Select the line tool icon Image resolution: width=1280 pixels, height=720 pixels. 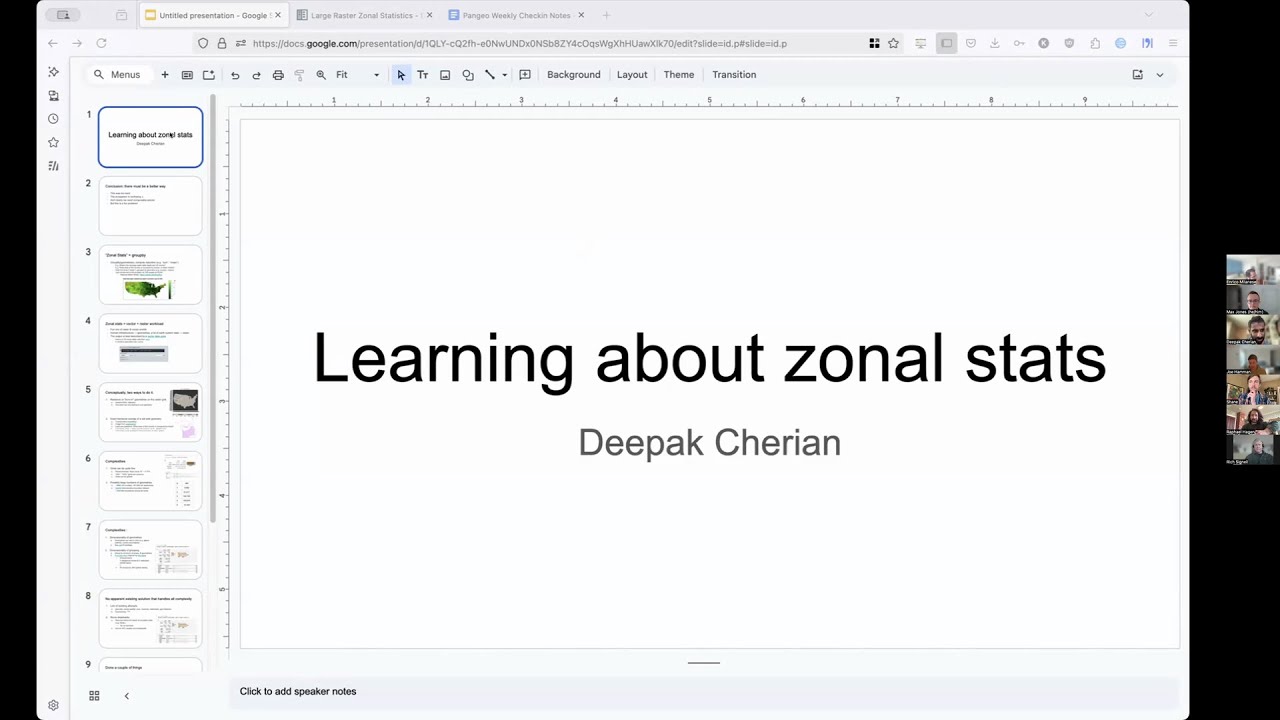click(x=490, y=75)
